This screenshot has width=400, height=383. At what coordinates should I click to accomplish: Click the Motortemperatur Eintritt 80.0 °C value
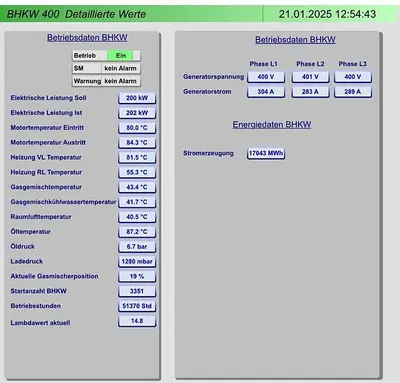[x=137, y=128]
